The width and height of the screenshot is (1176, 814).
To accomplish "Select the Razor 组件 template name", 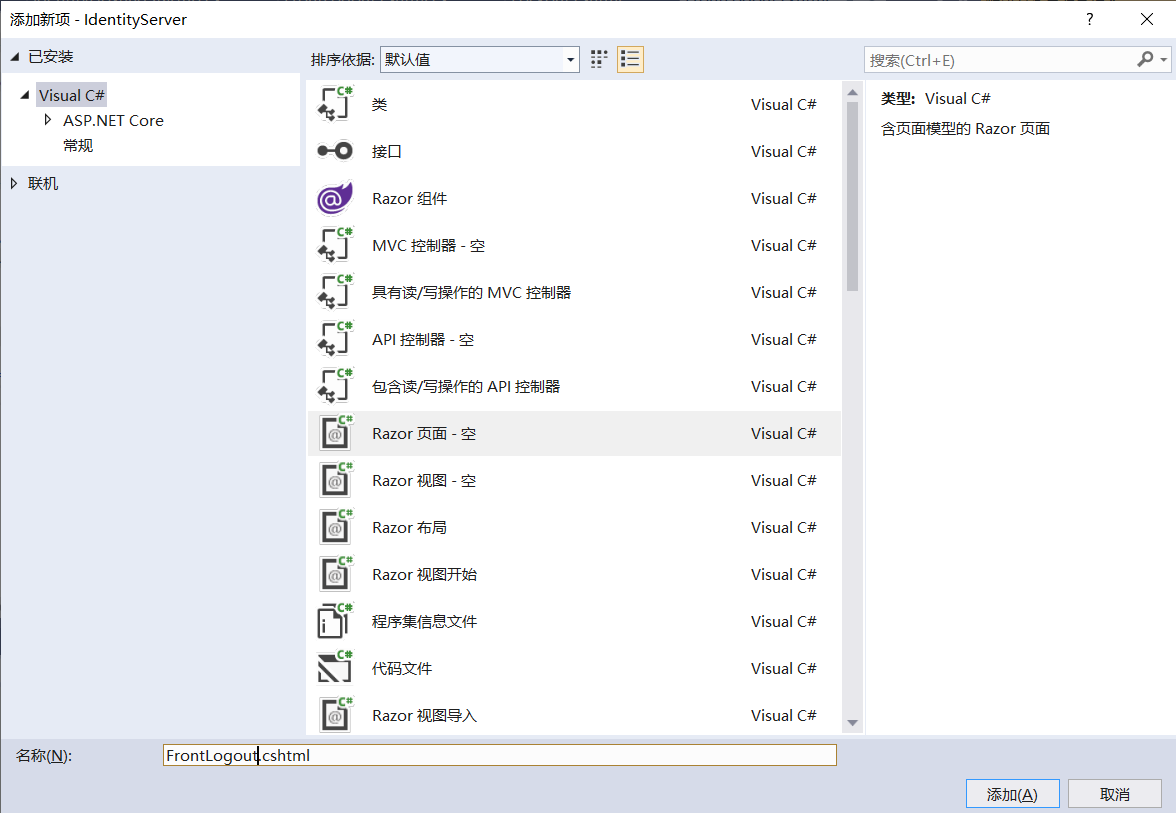I will (x=410, y=199).
